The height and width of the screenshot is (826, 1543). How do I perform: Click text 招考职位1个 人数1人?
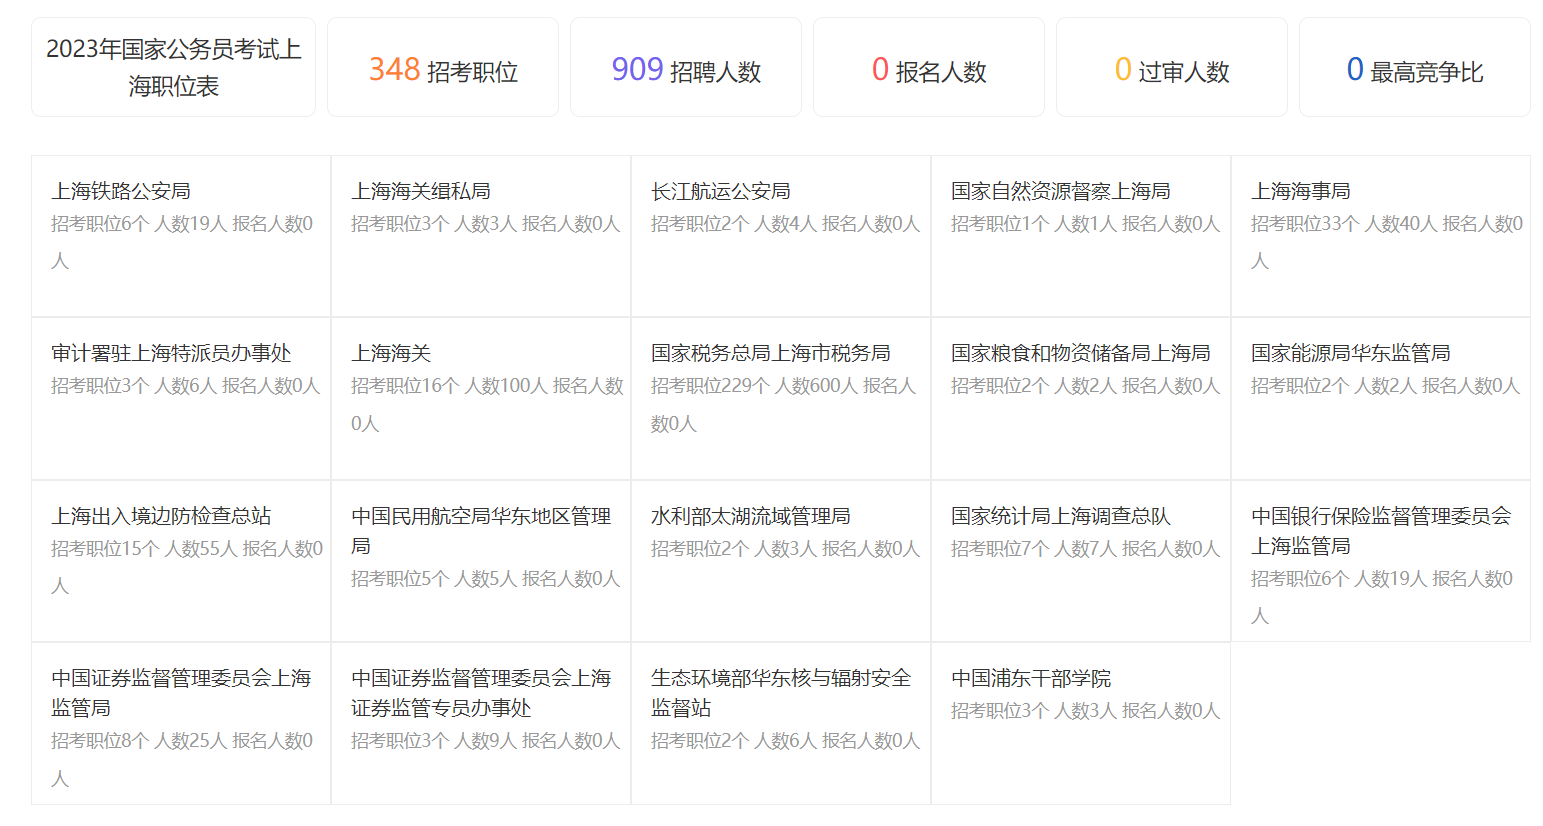tap(1034, 224)
